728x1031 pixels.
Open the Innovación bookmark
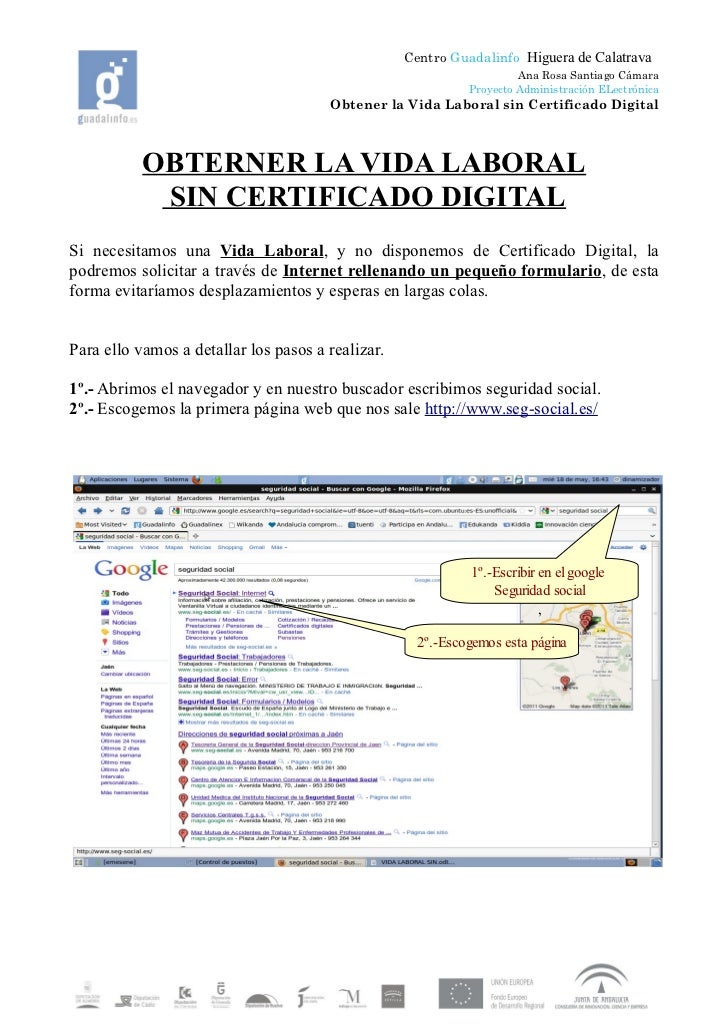pyautogui.click(x=566, y=525)
